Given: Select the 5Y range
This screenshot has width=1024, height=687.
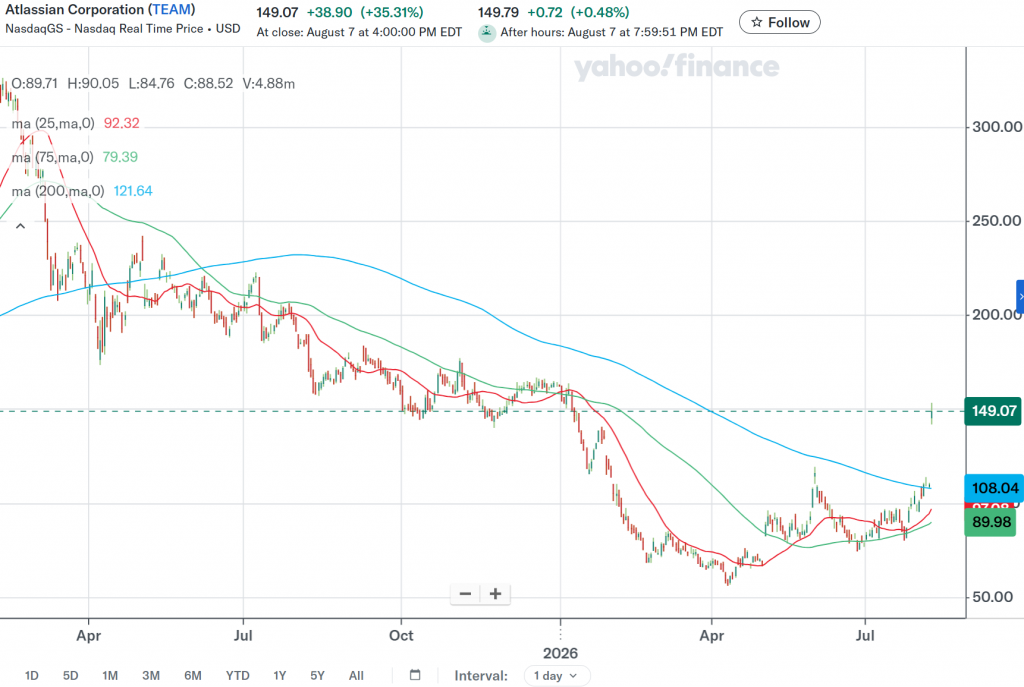Looking at the screenshot, I should click(317, 675).
